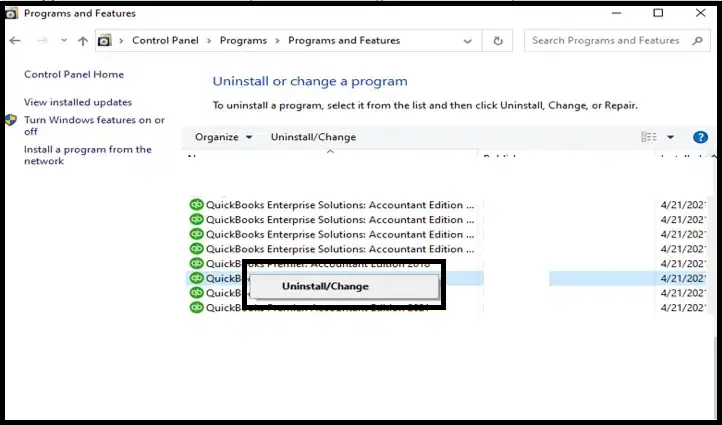The image size is (722, 425).
Task: Click the Windows features shield icon
Action: click(11, 120)
